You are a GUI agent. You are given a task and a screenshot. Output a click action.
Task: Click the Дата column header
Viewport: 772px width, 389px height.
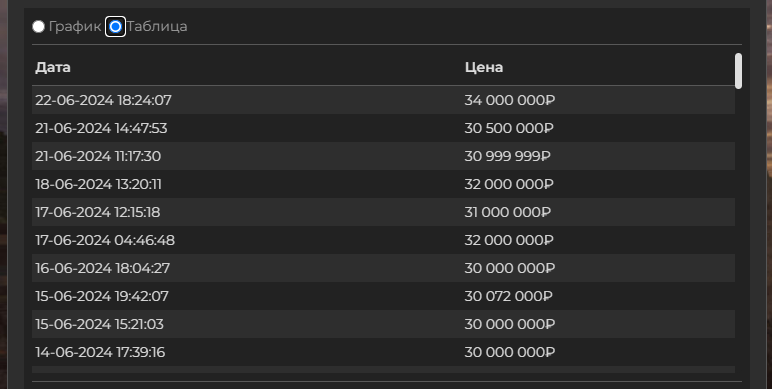coord(53,67)
